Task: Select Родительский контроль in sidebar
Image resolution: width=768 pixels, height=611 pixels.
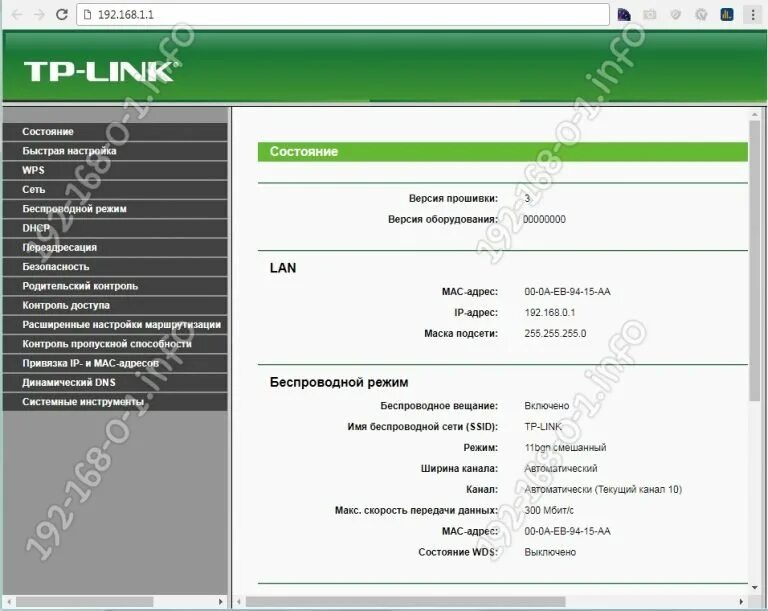Action: point(115,286)
